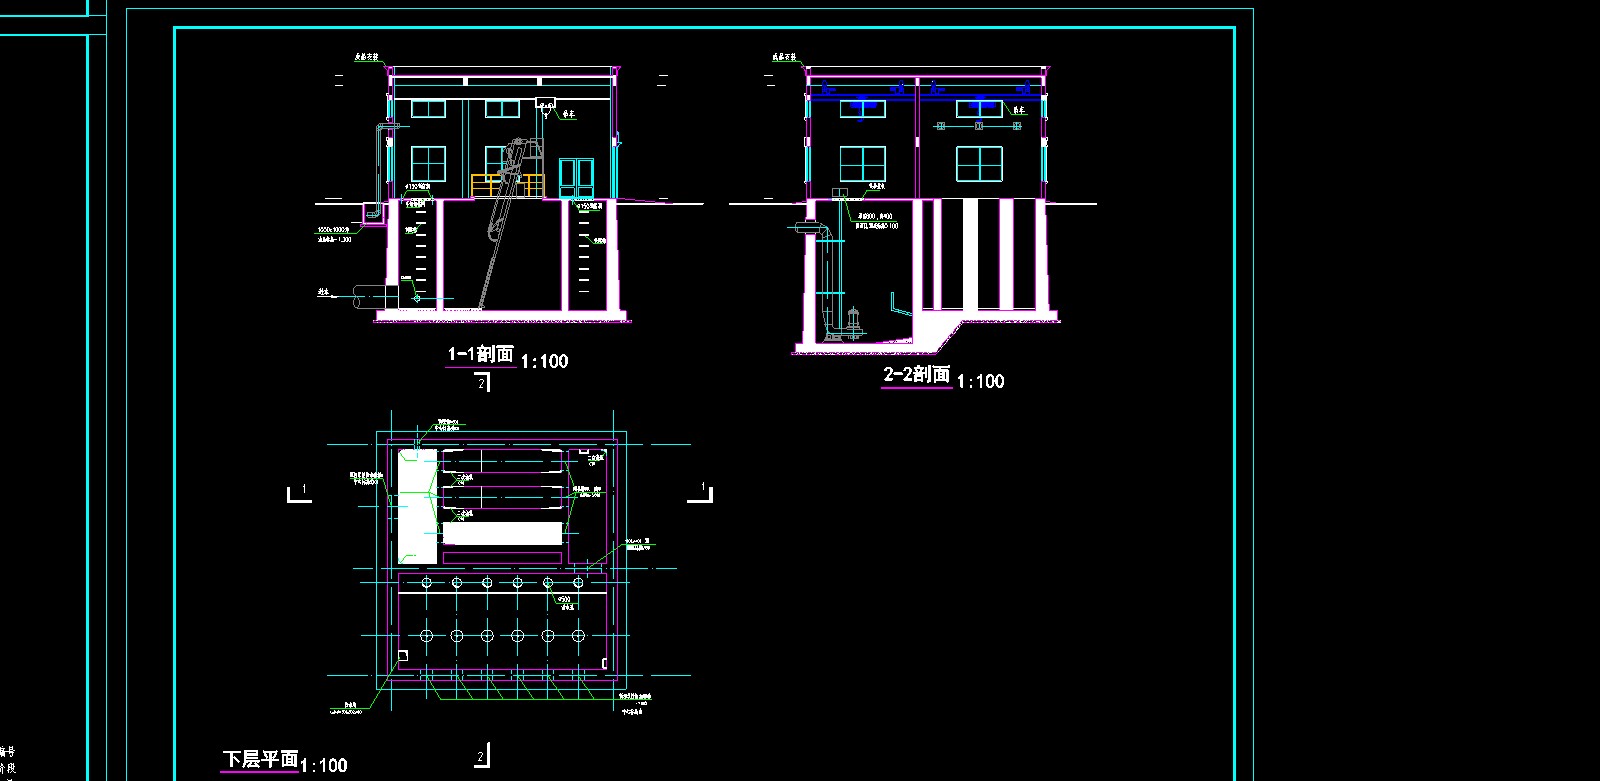Select the pipe elbow in section 2-2
Viewport: 1600px width, 781px height.
(x=815, y=230)
